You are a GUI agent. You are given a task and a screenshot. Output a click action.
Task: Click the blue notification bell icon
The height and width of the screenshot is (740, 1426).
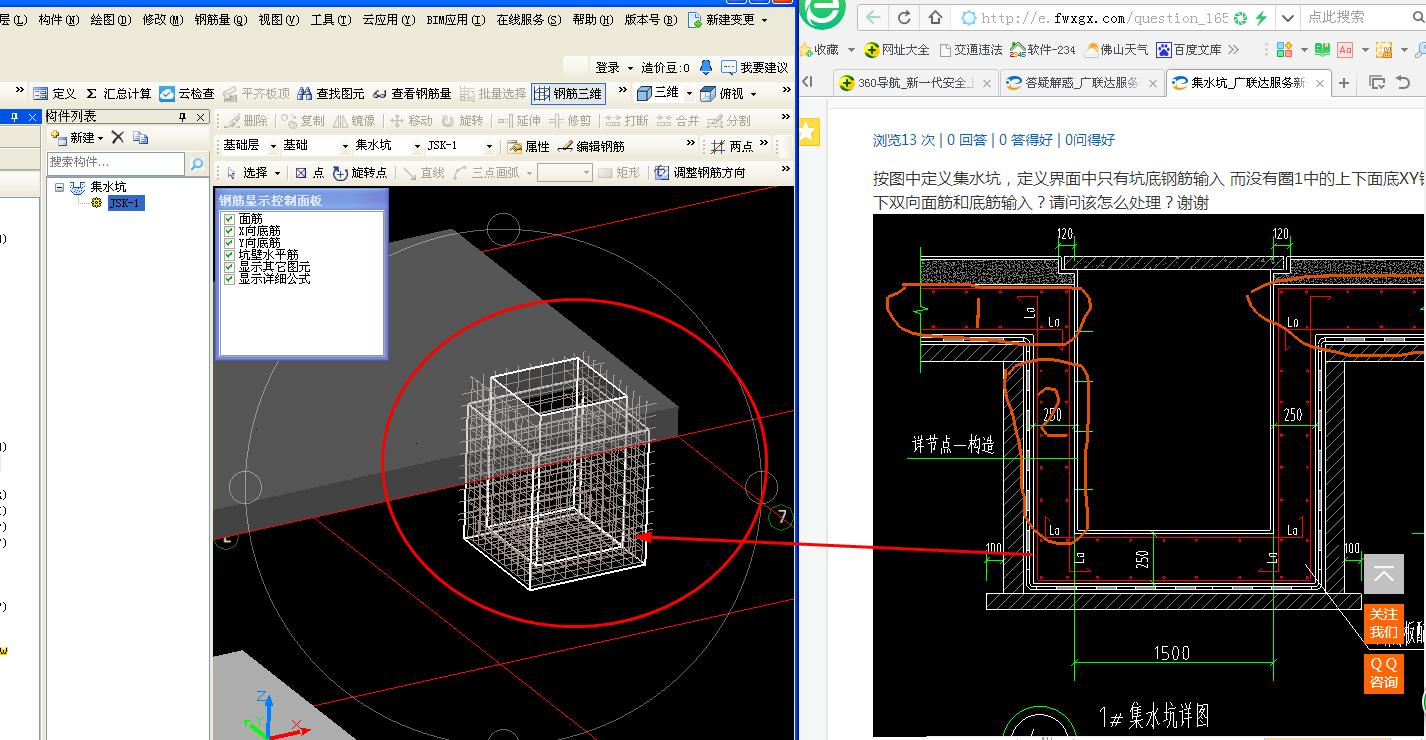click(x=706, y=67)
